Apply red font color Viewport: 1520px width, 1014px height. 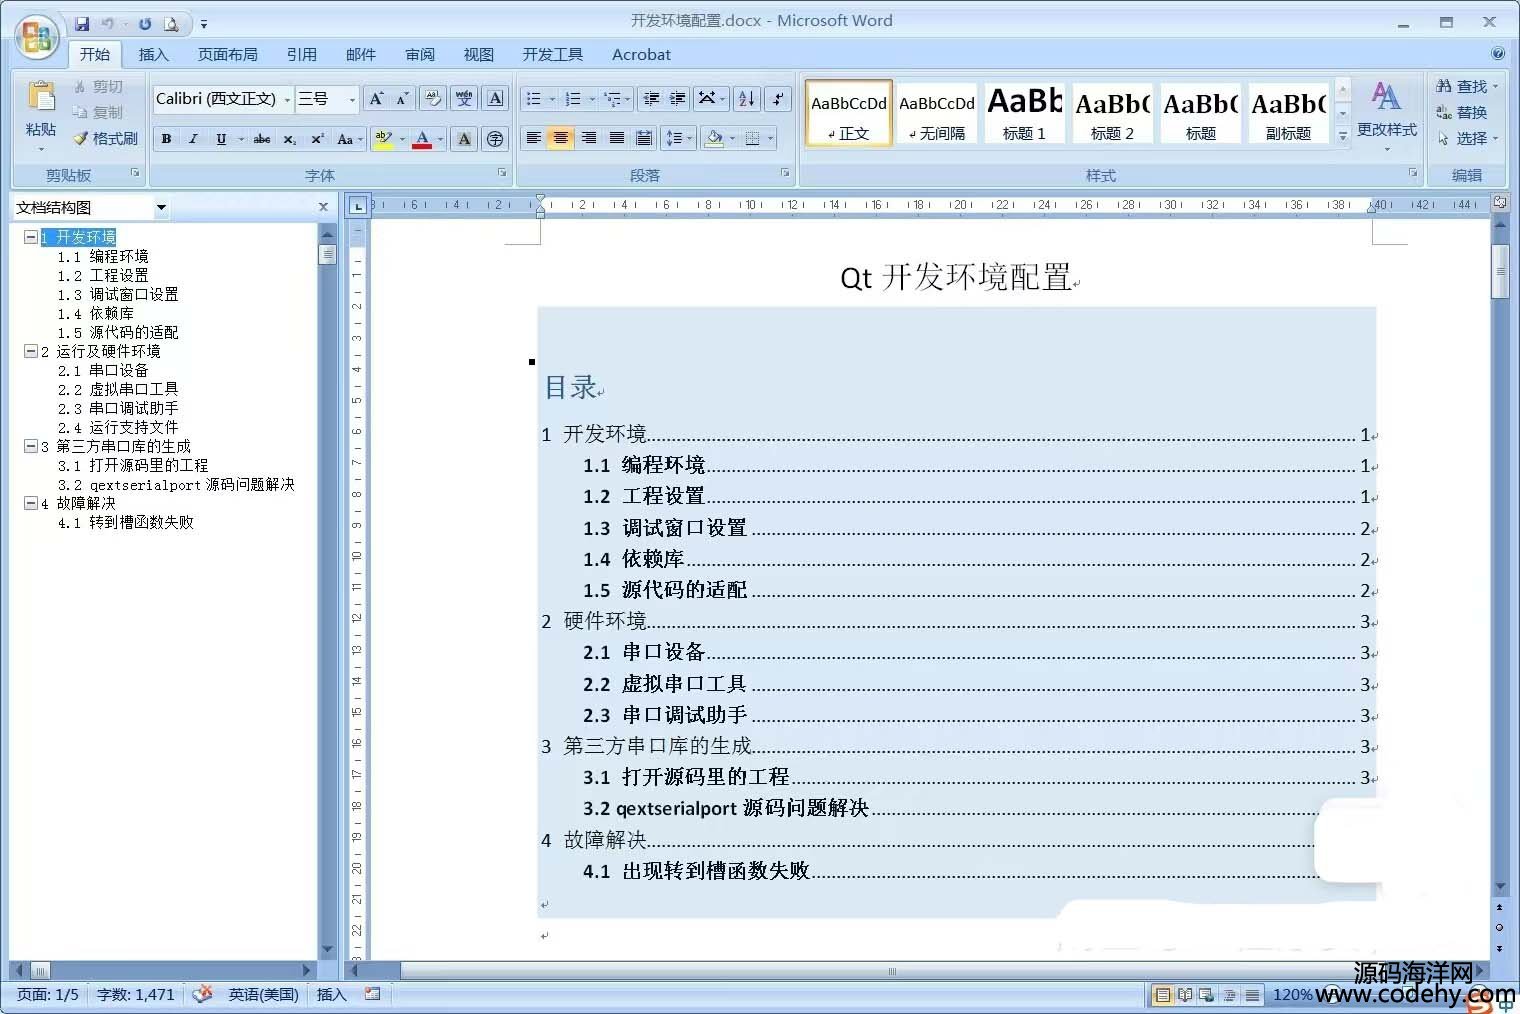(x=422, y=139)
